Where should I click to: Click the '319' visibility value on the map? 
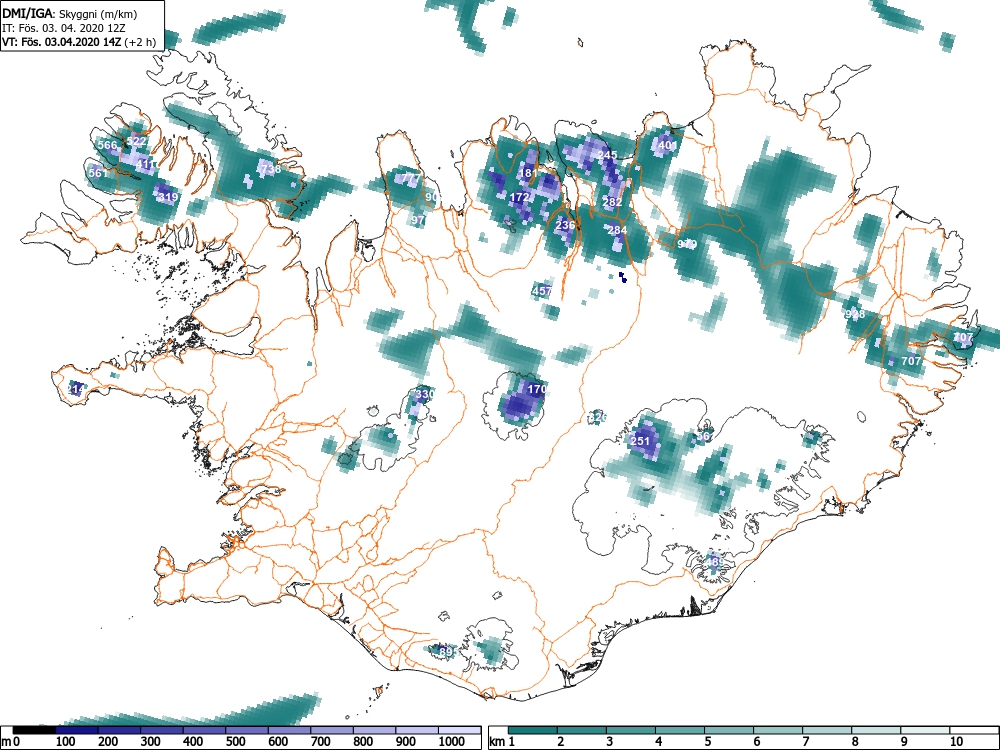[168, 197]
